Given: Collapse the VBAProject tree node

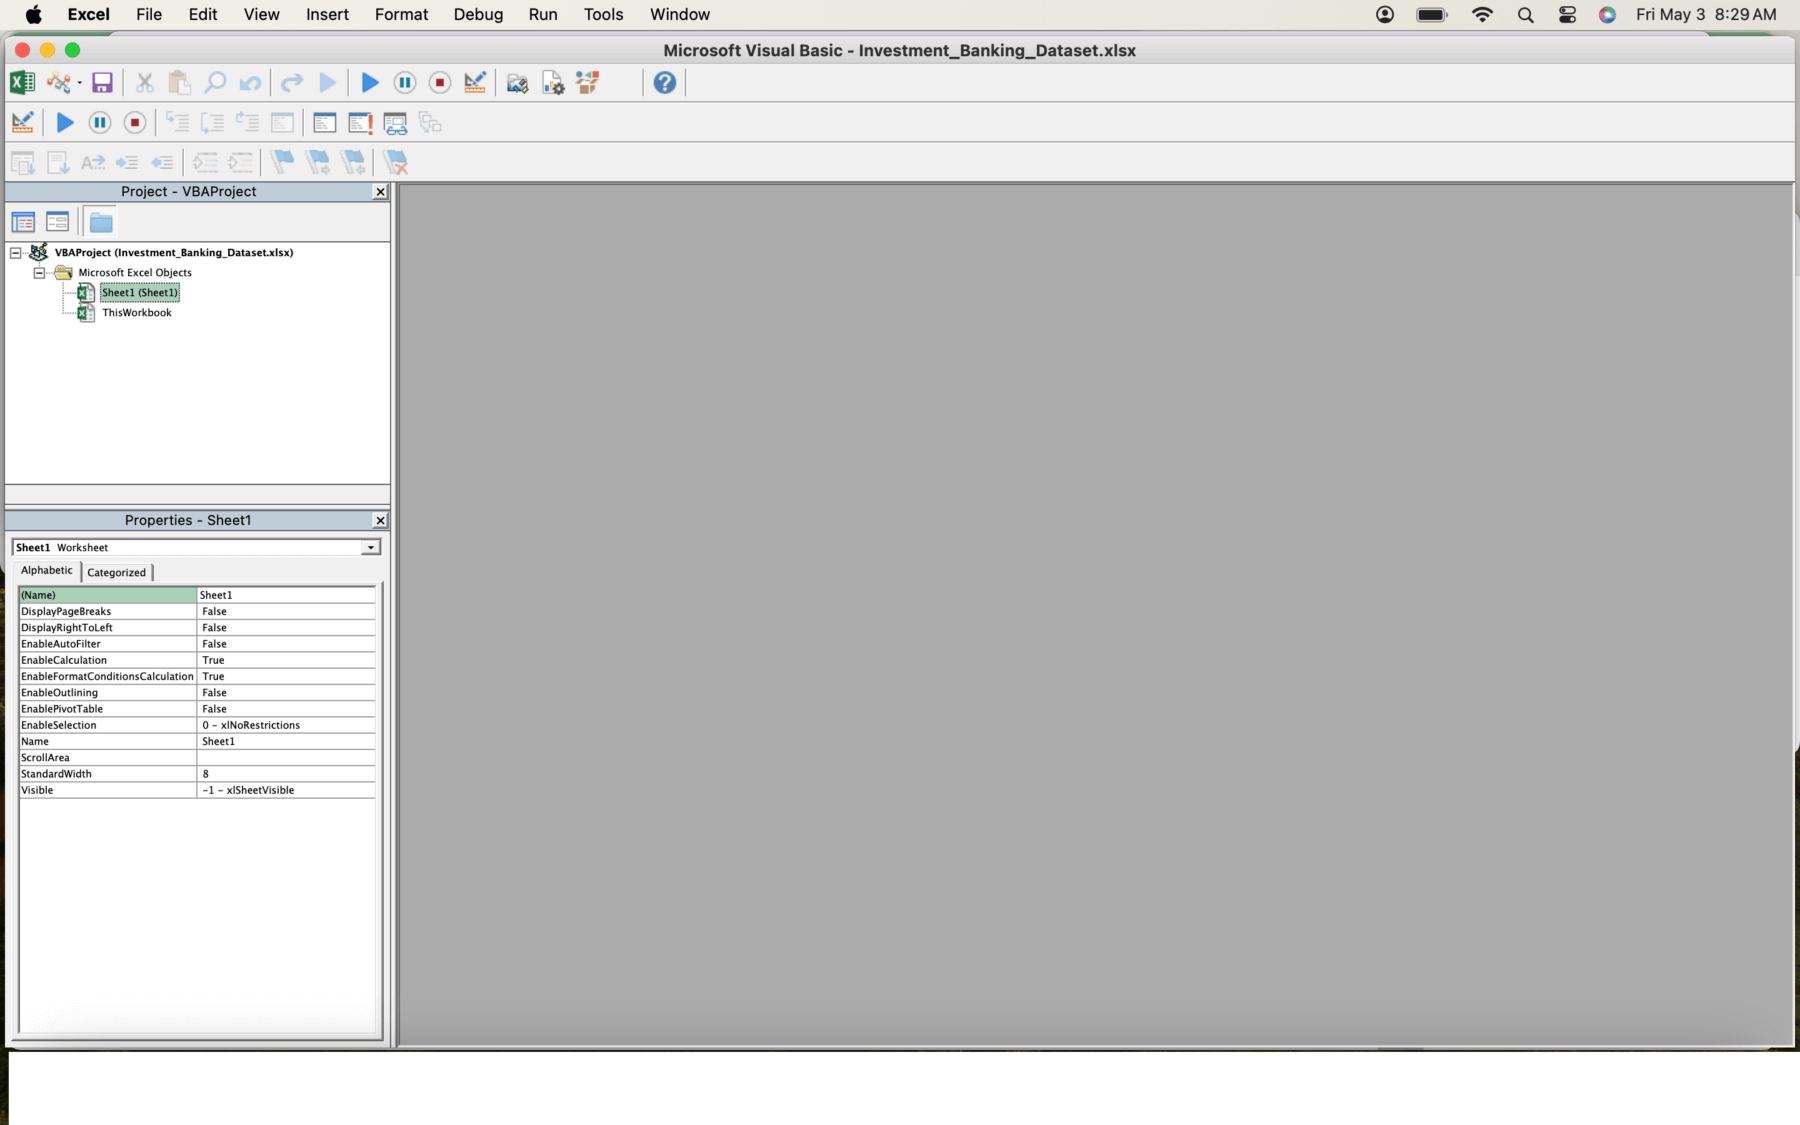Looking at the screenshot, I should pos(16,253).
